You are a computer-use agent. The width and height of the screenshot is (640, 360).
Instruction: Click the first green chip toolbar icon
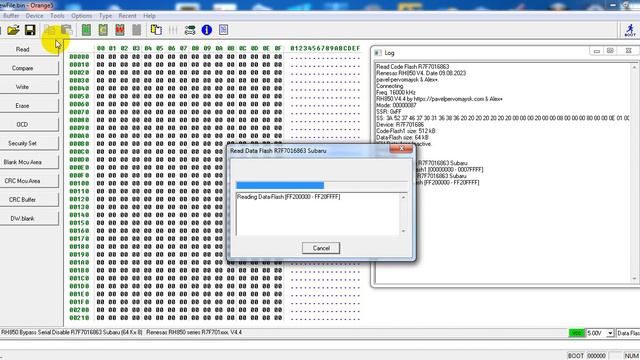click(86, 30)
